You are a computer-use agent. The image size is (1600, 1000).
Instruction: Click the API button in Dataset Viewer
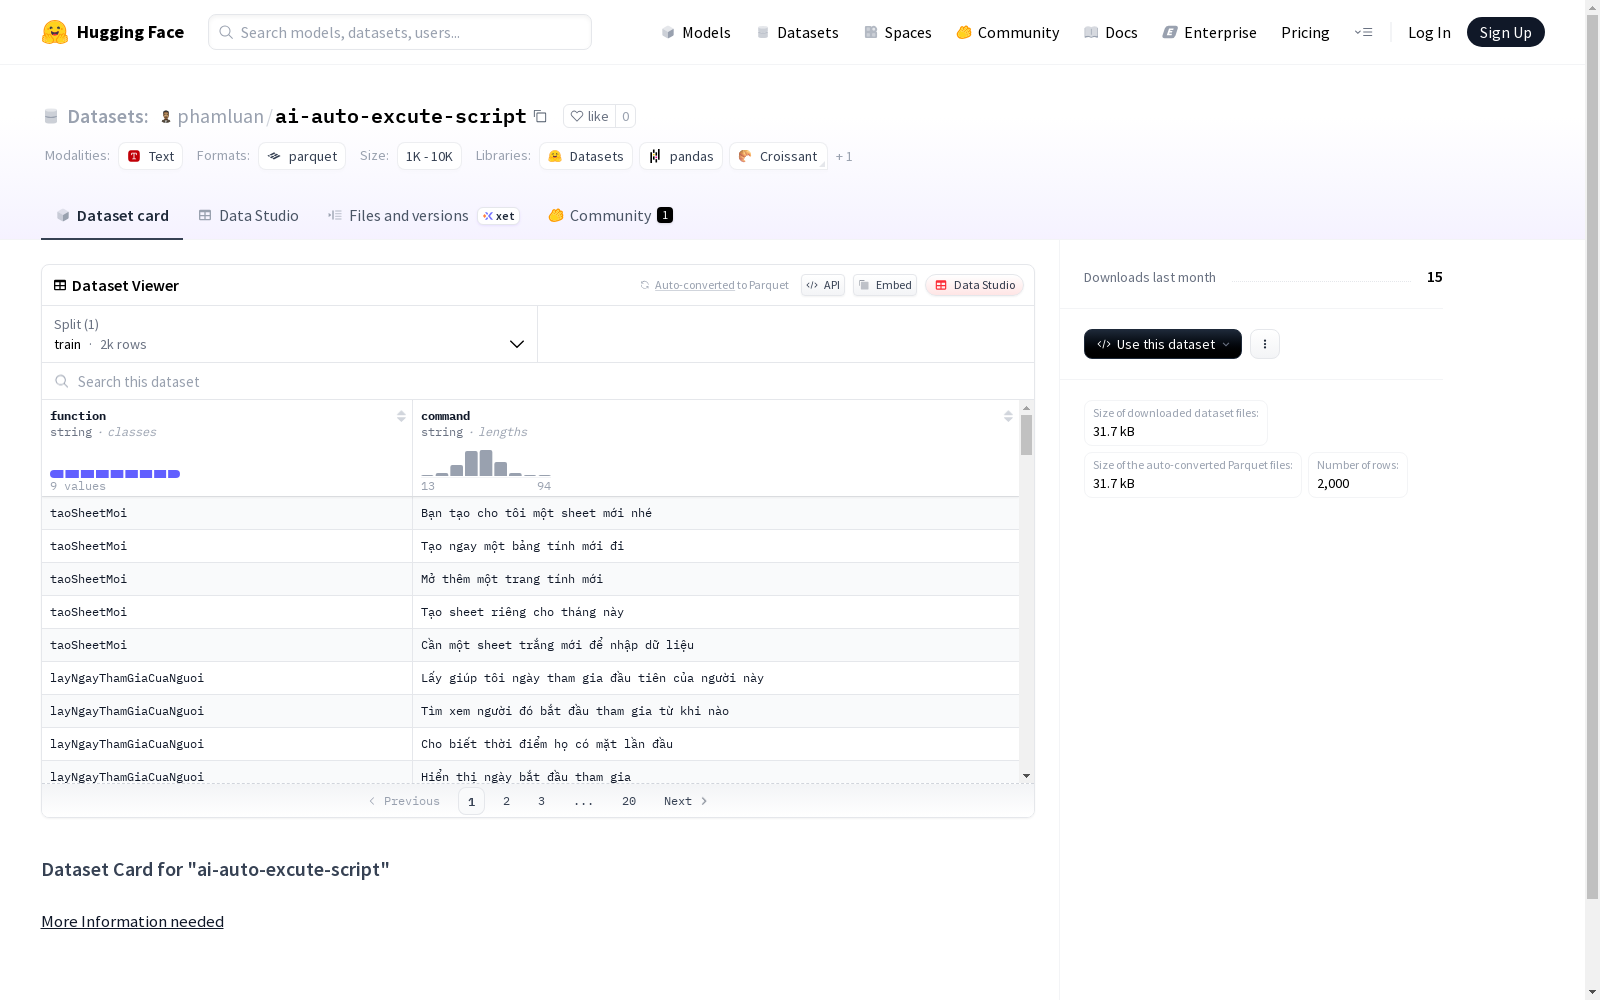coord(823,285)
